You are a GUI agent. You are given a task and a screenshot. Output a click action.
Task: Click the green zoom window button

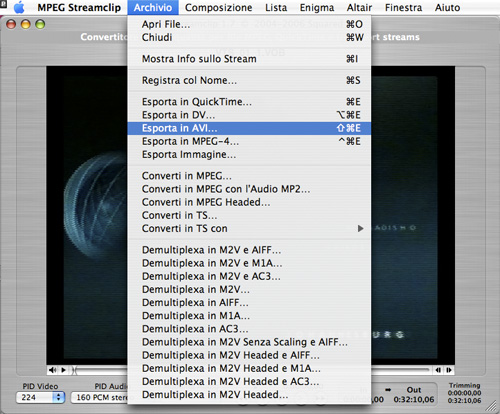40,24
